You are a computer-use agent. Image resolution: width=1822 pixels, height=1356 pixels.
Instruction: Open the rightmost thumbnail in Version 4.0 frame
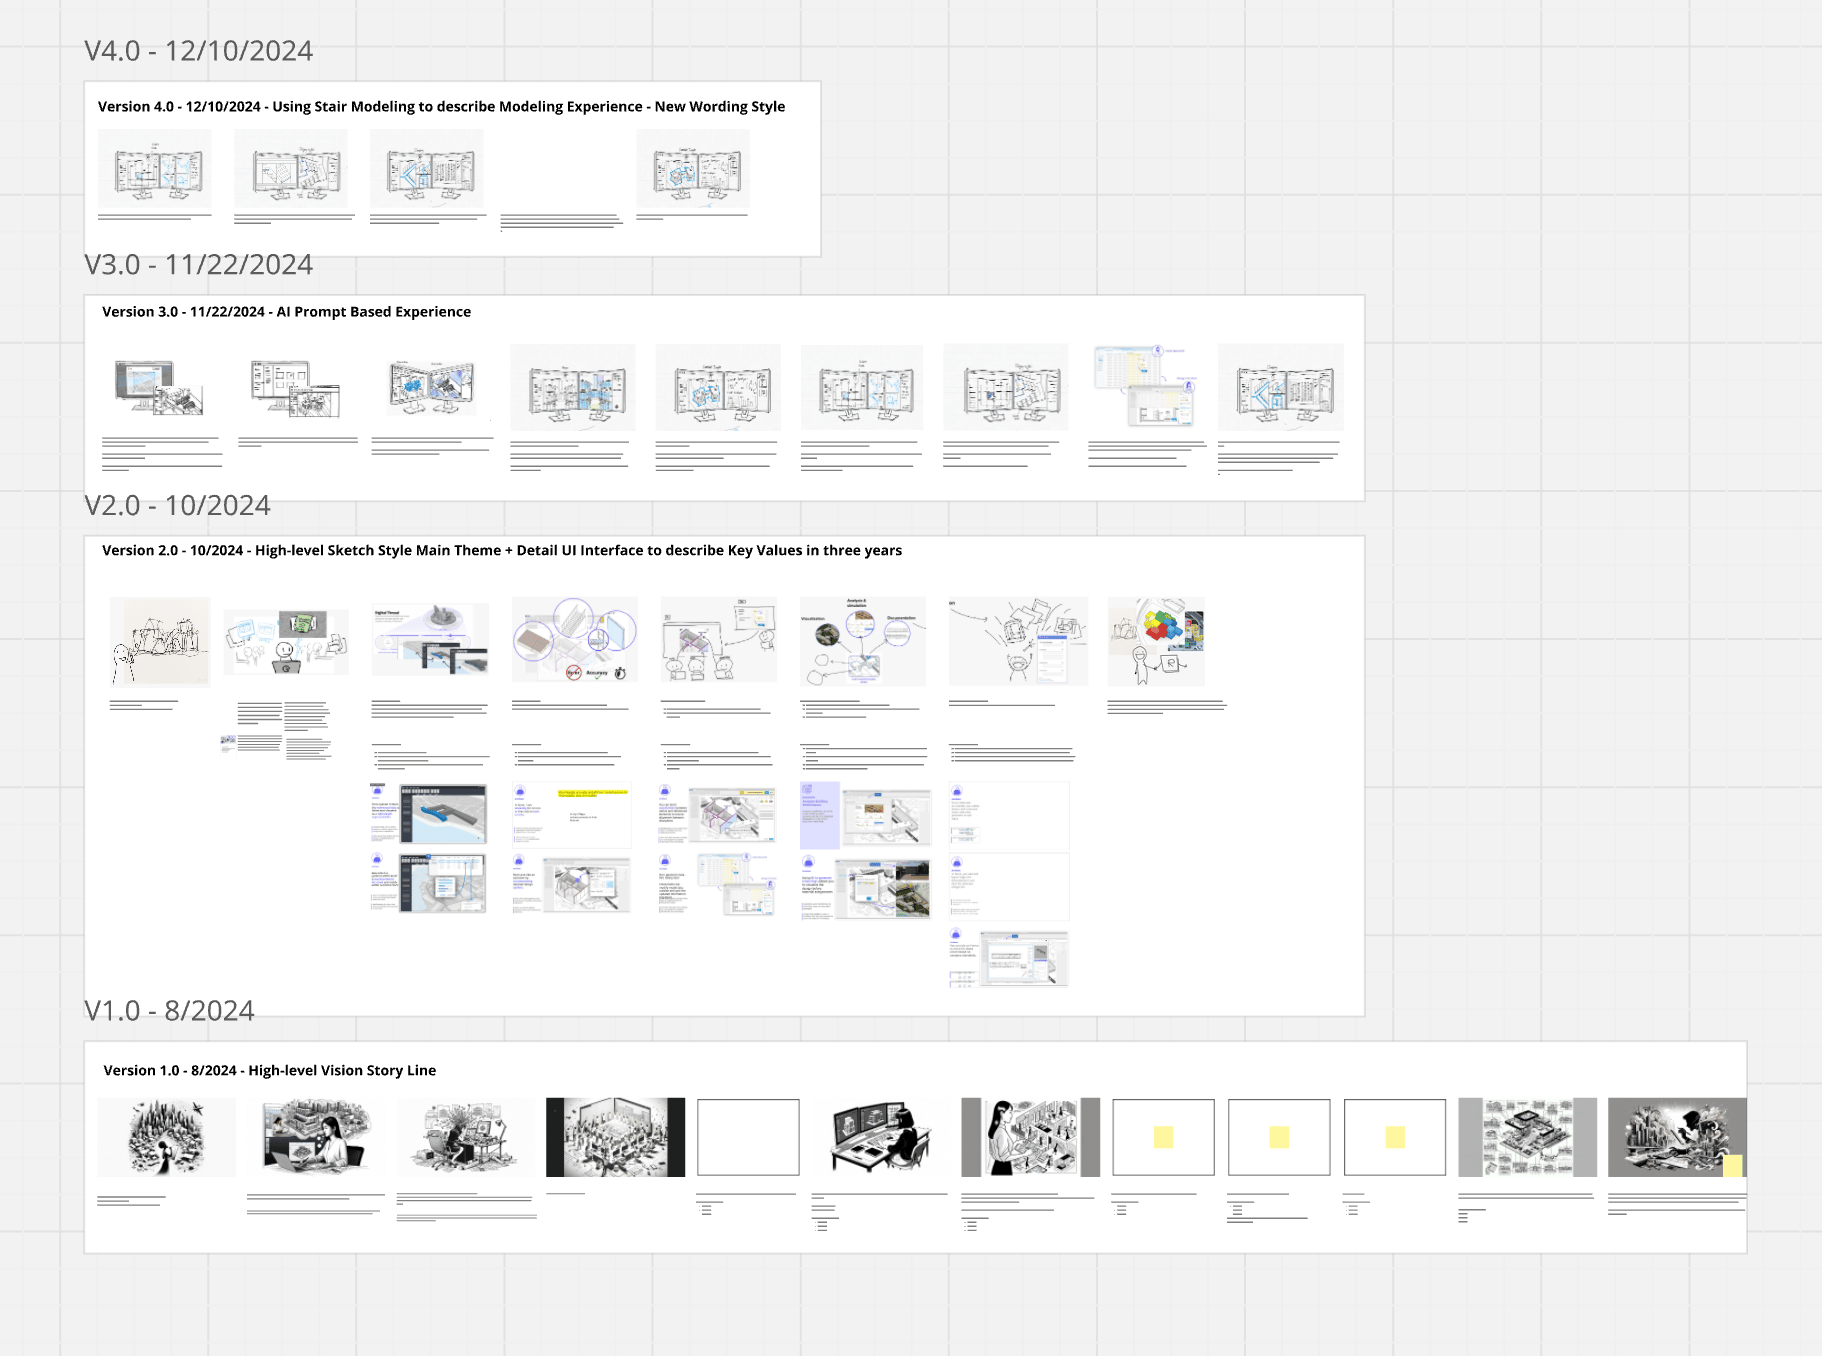coord(693,169)
